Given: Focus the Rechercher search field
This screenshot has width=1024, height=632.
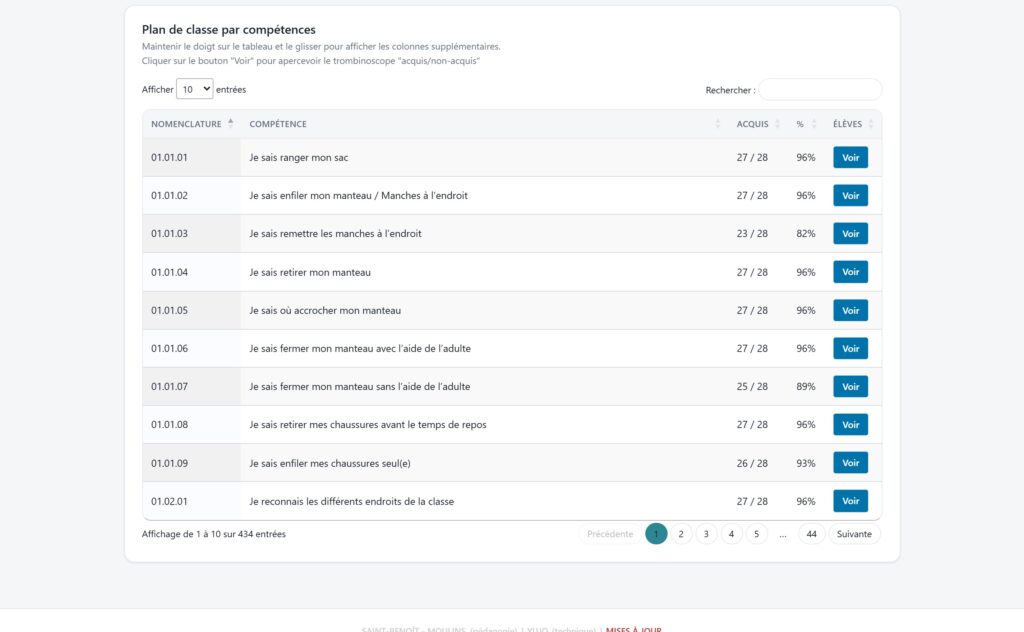Looking at the screenshot, I should pos(820,89).
